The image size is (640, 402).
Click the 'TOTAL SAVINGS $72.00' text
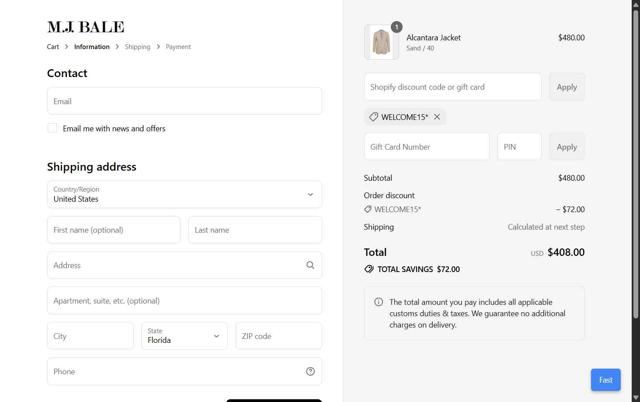pos(418,269)
